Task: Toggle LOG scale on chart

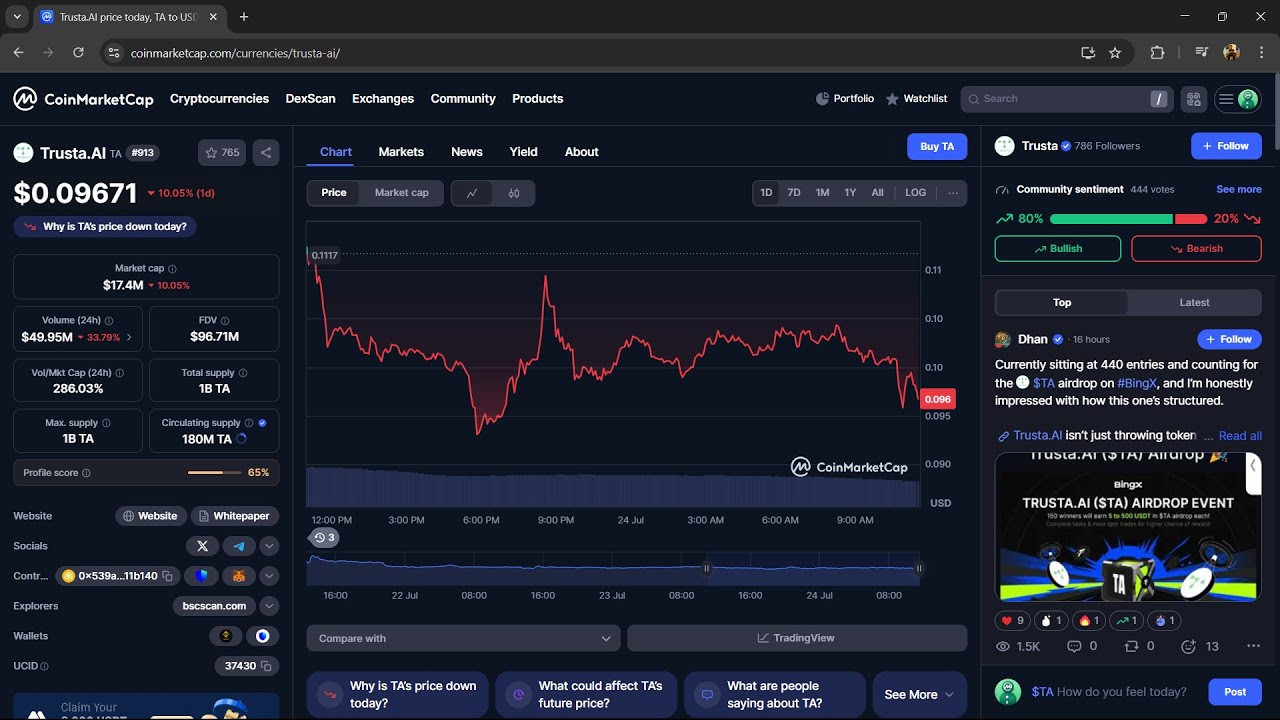Action: pos(916,193)
